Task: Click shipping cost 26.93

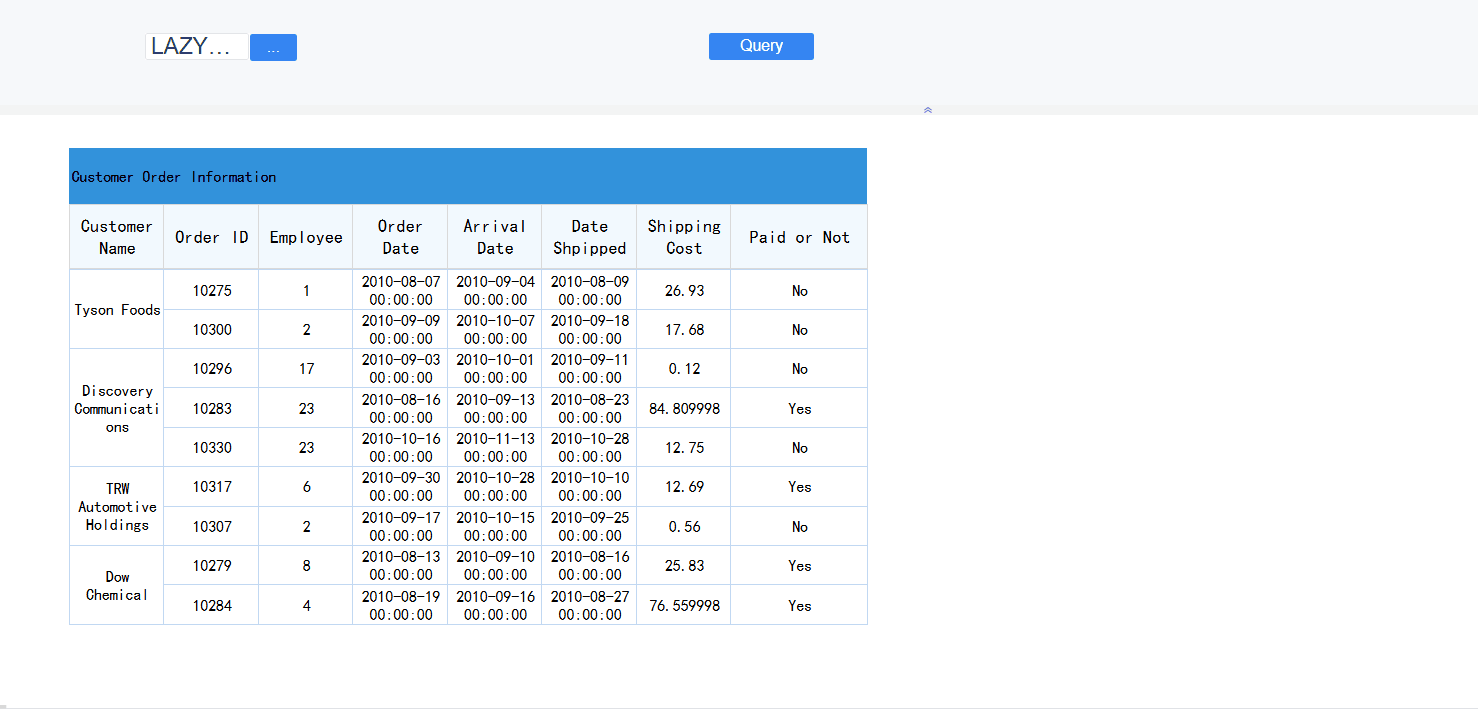Action: (684, 290)
